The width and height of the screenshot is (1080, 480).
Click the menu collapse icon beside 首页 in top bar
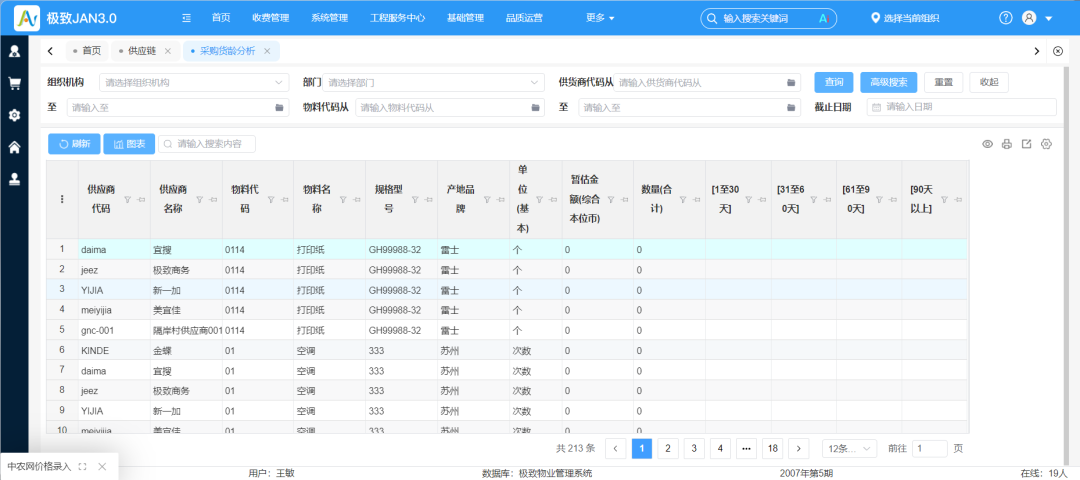click(x=186, y=18)
